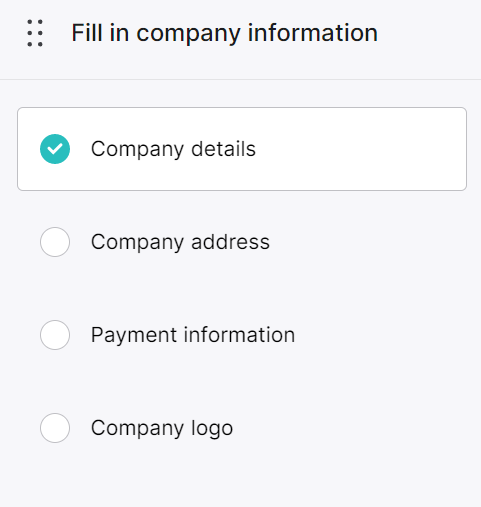Uncheck the completed Company details indicator

(x=55, y=149)
